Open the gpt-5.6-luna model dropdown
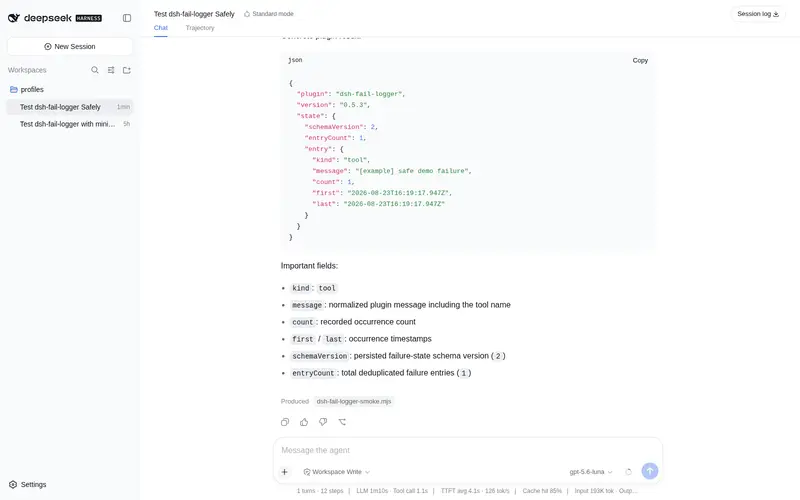The width and height of the screenshot is (800, 500). (591, 472)
